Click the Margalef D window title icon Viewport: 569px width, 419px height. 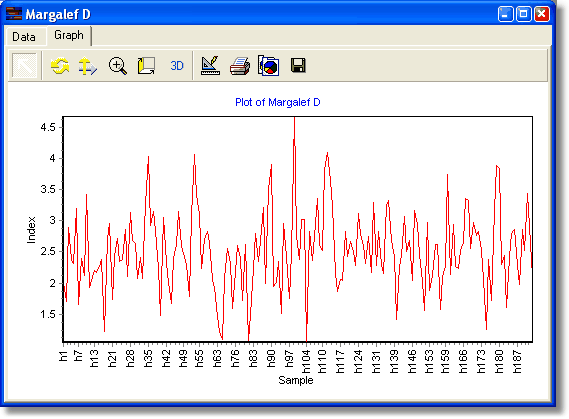(14, 14)
